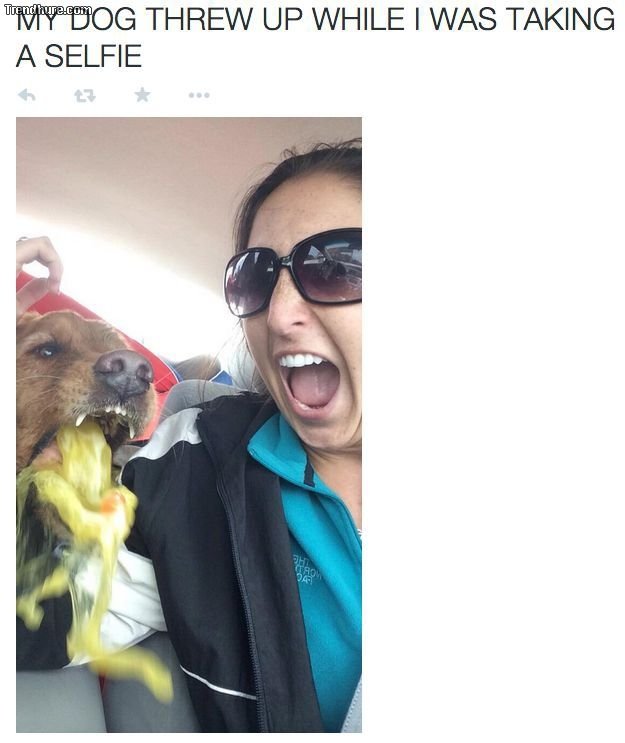Click the dog's nose in the photo

125,371
